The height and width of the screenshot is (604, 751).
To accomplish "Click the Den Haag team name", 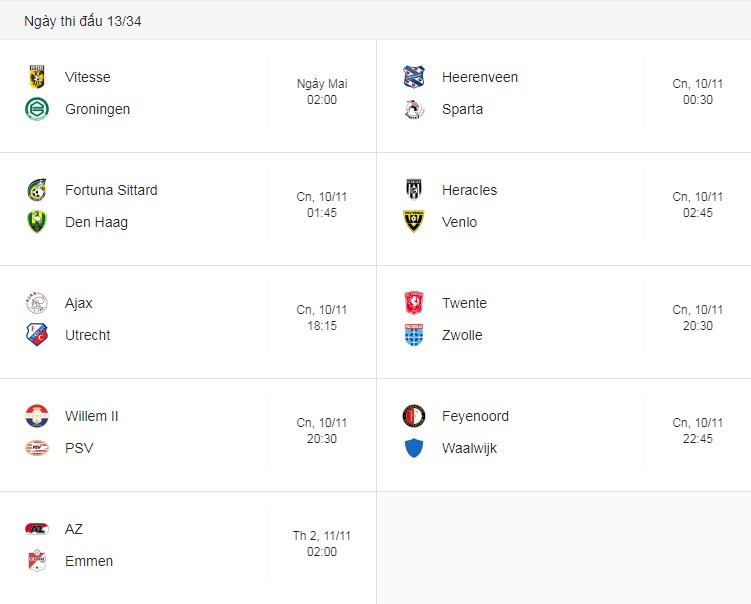I will pyautogui.click(x=96, y=222).
